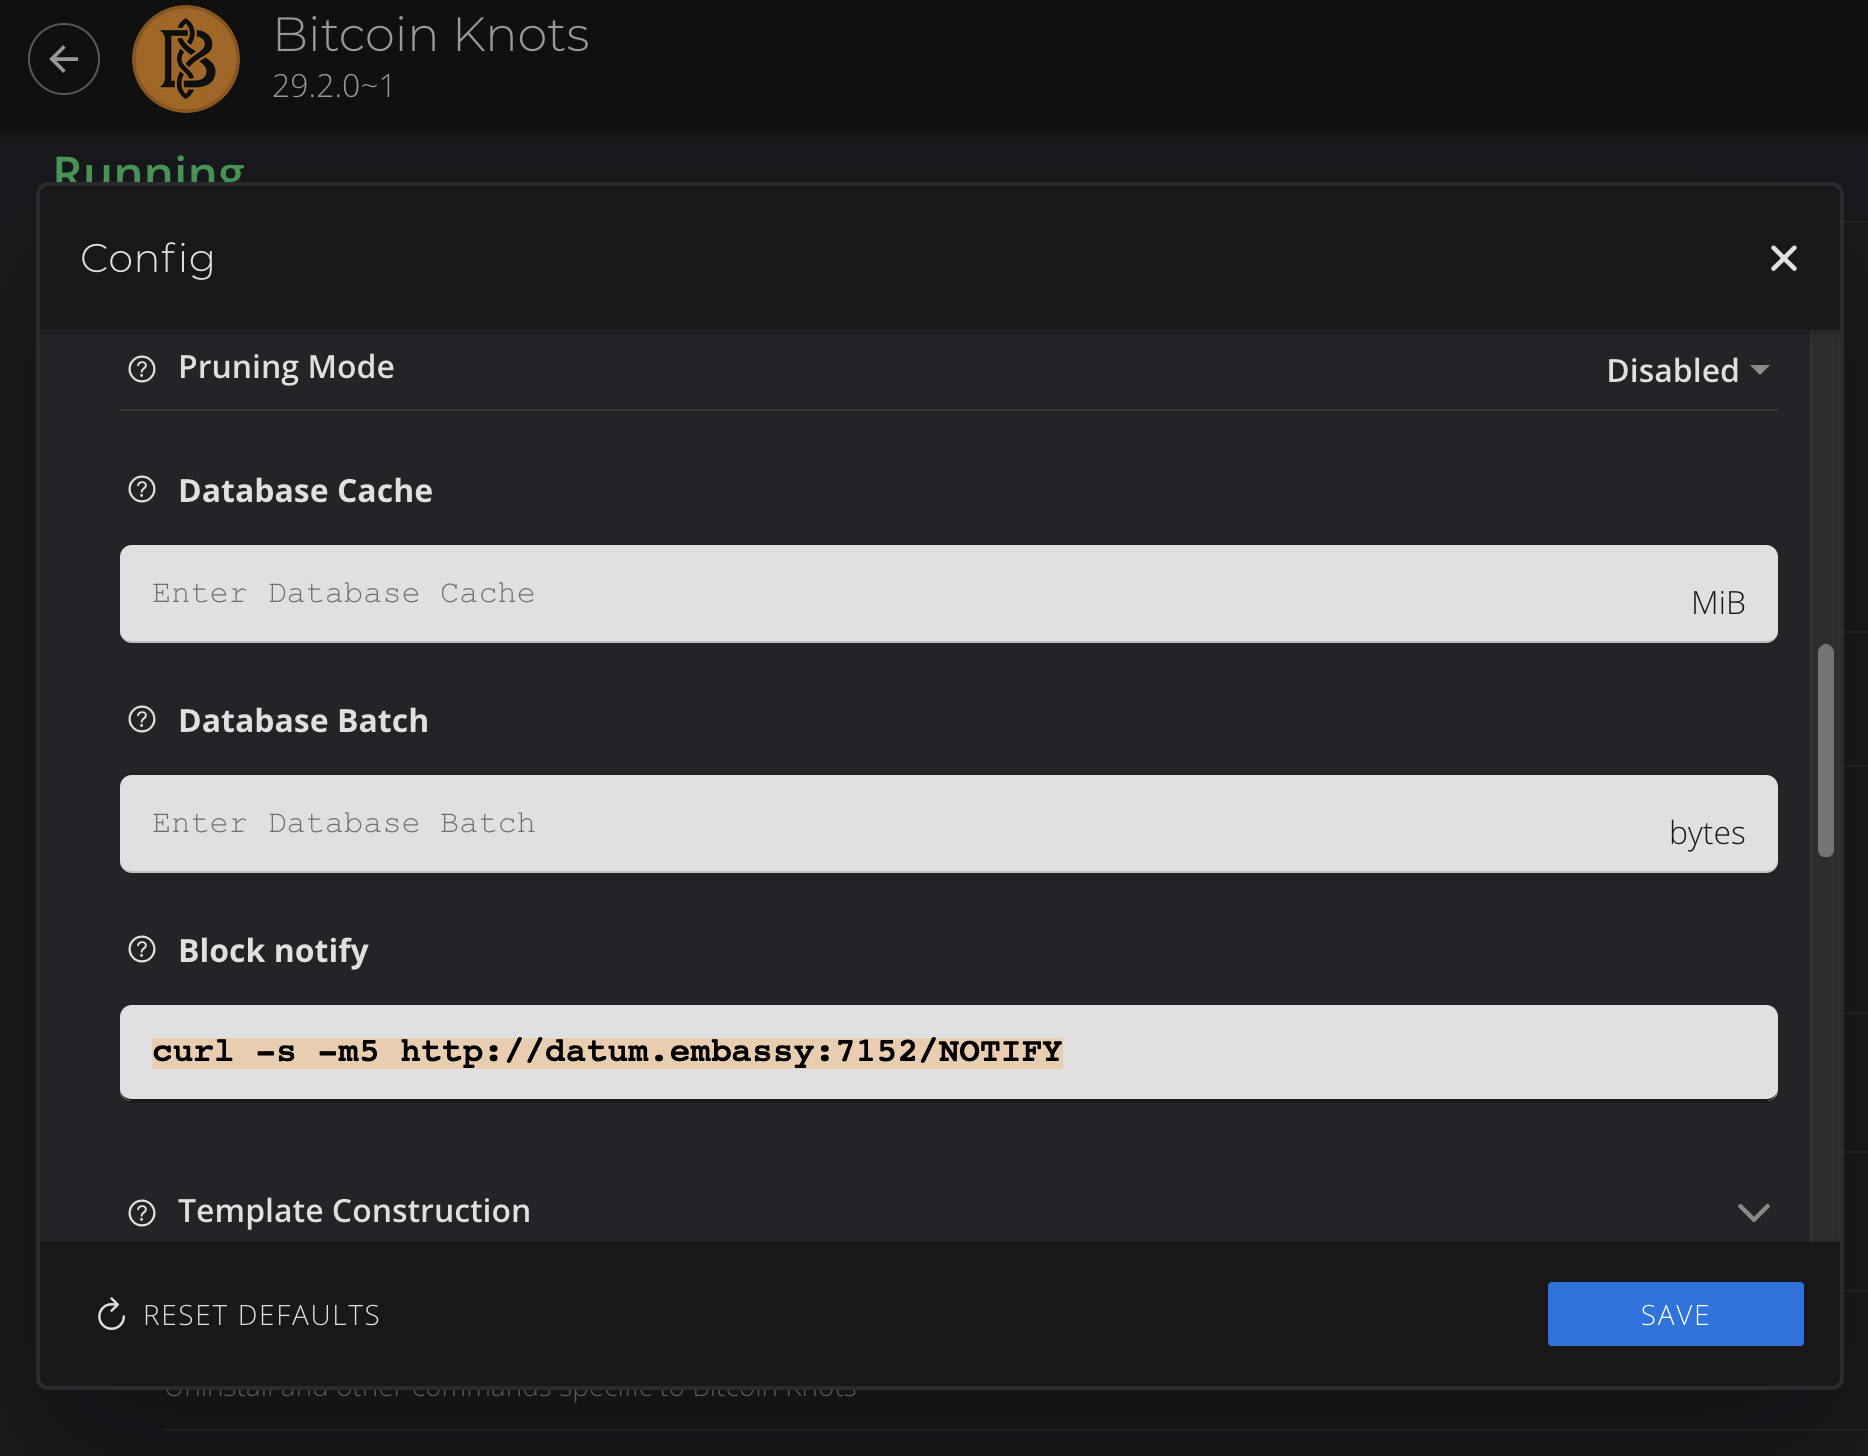
Task: Click into the Database Batch field
Action: tap(900, 824)
